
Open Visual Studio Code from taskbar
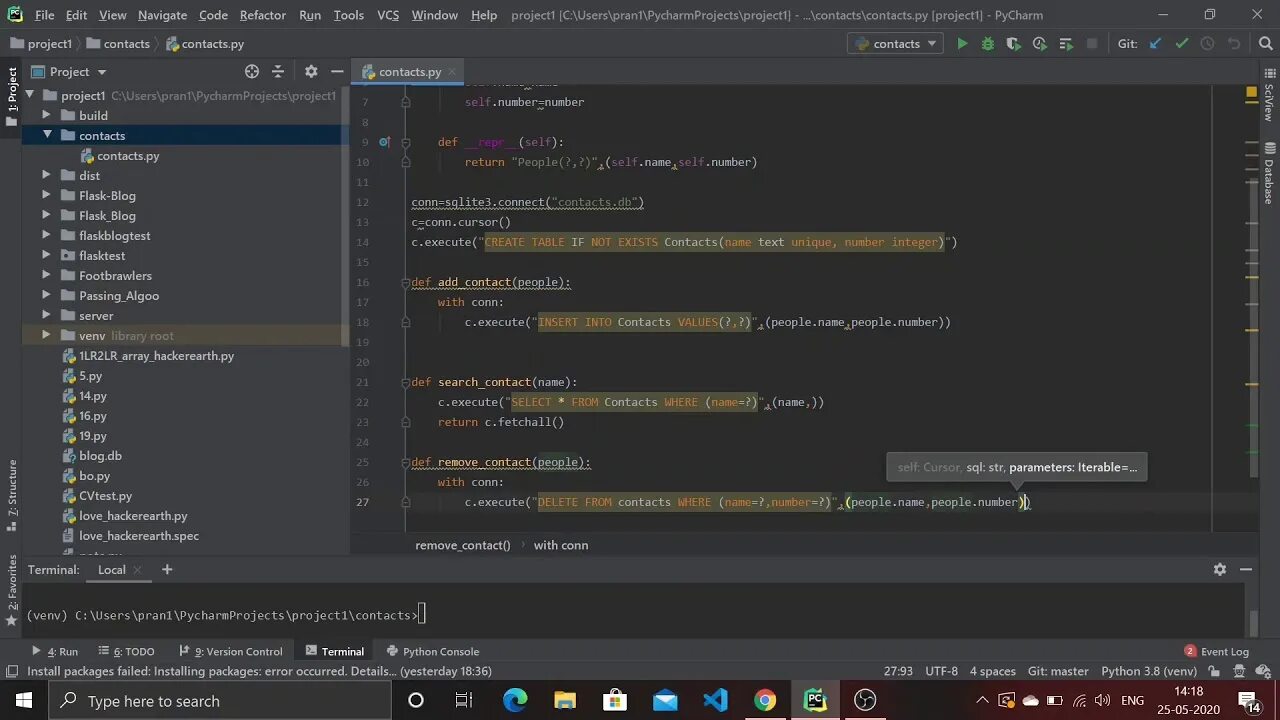tap(715, 701)
